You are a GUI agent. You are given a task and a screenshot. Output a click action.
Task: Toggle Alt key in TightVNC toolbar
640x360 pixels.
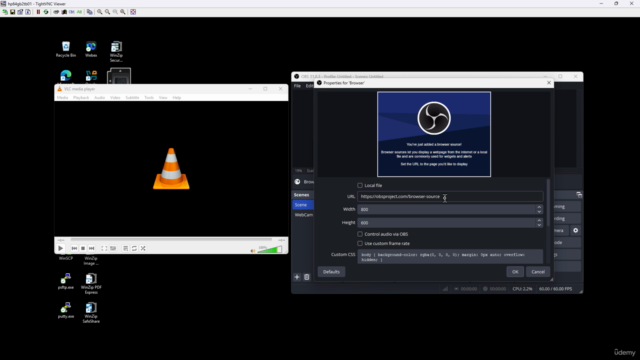(79, 12)
